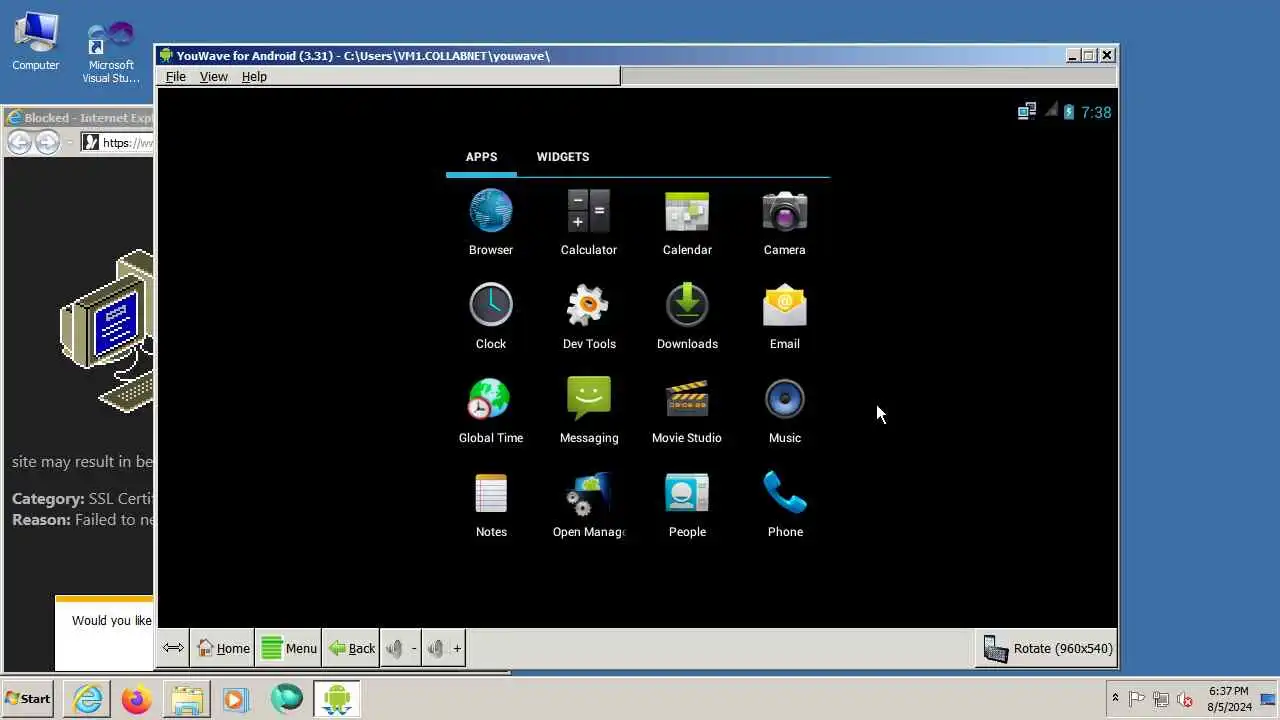Click the Menu button in YouWave toolbar
The image size is (1280, 720).
click(x=289, y=648)
